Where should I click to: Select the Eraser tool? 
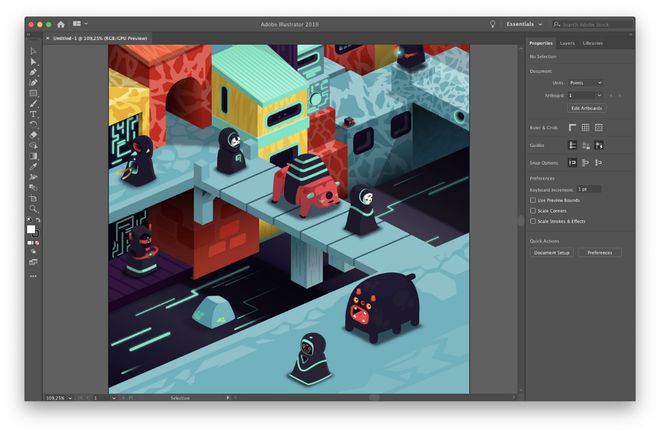pyautogui.click(x=33, y=135)
